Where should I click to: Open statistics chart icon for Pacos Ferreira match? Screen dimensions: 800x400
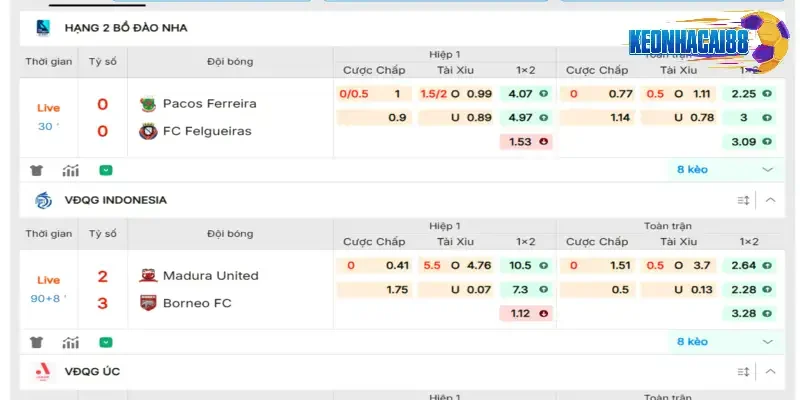(70, 170)
